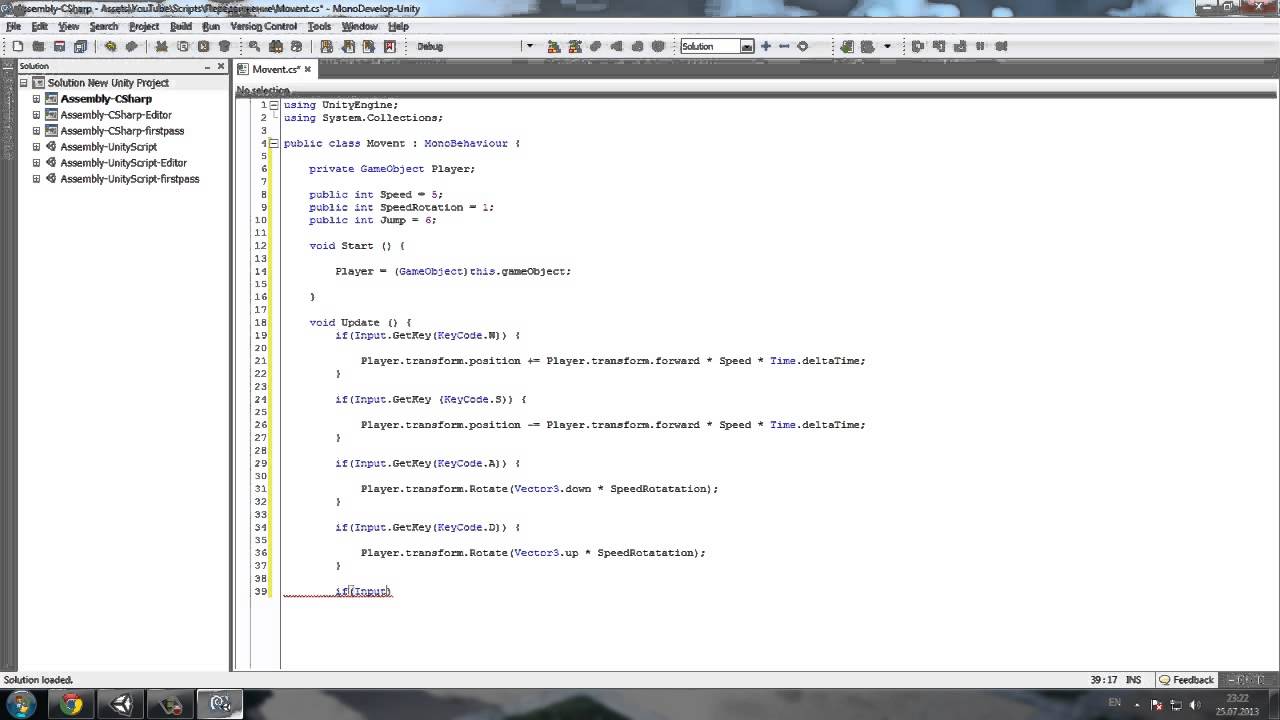The image size is (1280, 720).
Task: Click the network tray icon
Action: click(x=1175, y=704)
